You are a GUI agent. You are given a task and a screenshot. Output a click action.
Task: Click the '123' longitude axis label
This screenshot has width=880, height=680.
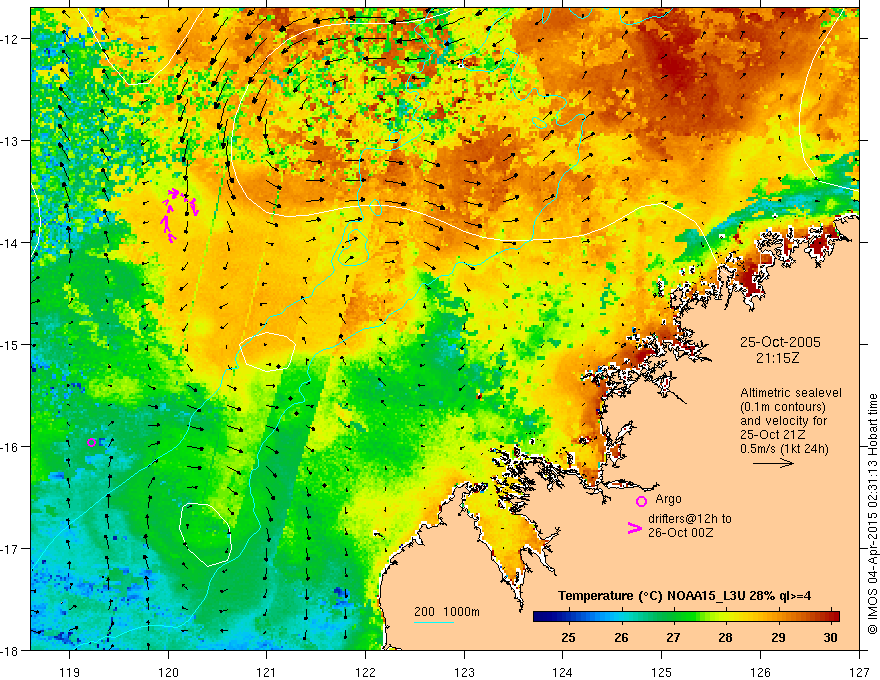(x=464, y=672)
